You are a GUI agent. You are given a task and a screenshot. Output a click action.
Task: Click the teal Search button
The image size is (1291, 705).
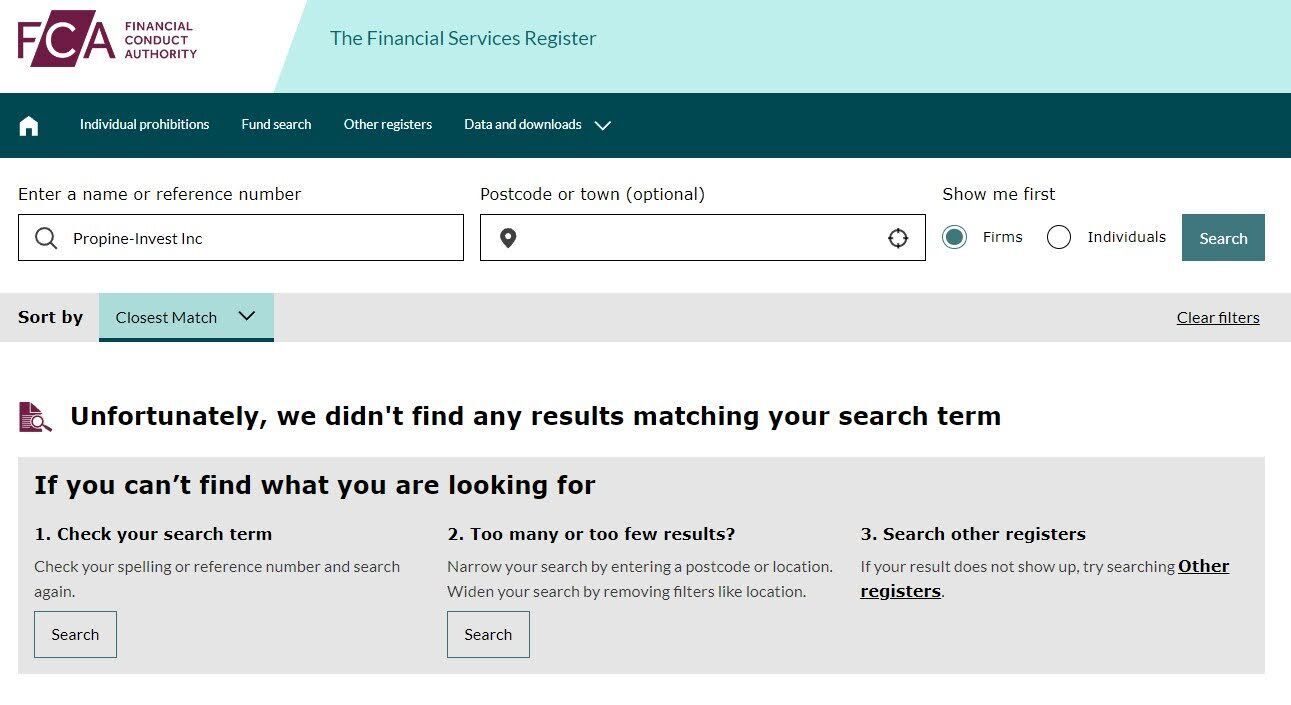(x=1223, y=238)
